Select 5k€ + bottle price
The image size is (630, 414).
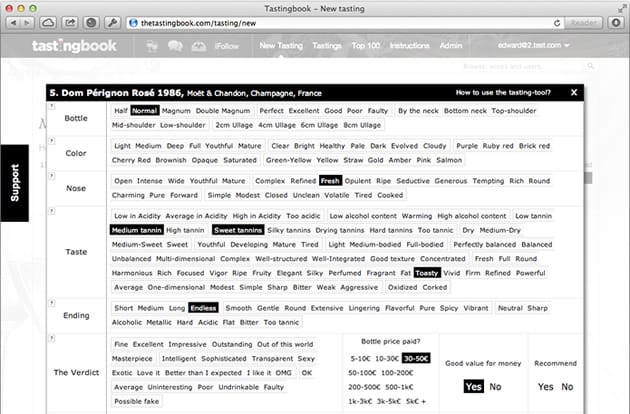pos(415,401)
